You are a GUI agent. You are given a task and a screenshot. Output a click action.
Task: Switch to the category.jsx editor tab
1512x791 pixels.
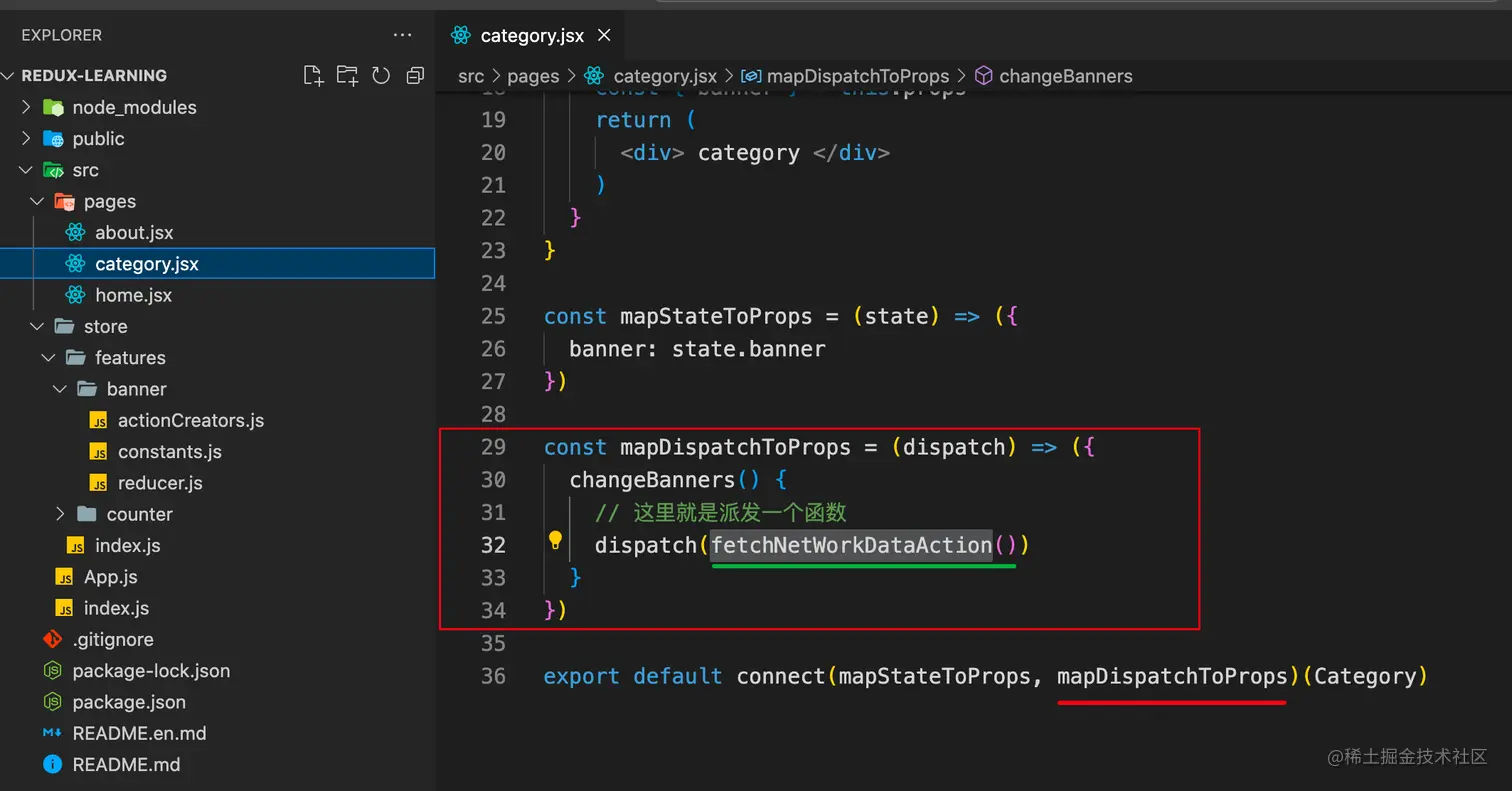[x=530, y=36]
